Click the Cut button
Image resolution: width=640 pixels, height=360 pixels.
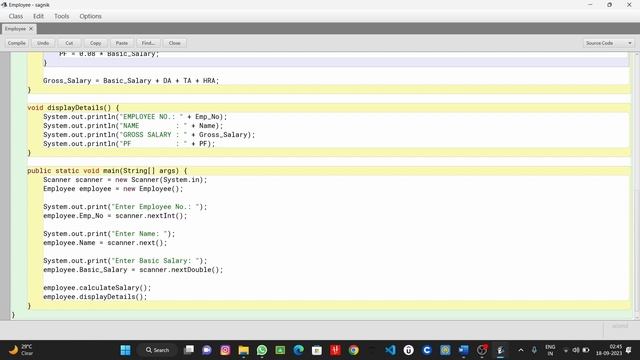pyautogui.click(x=69, y=43)
